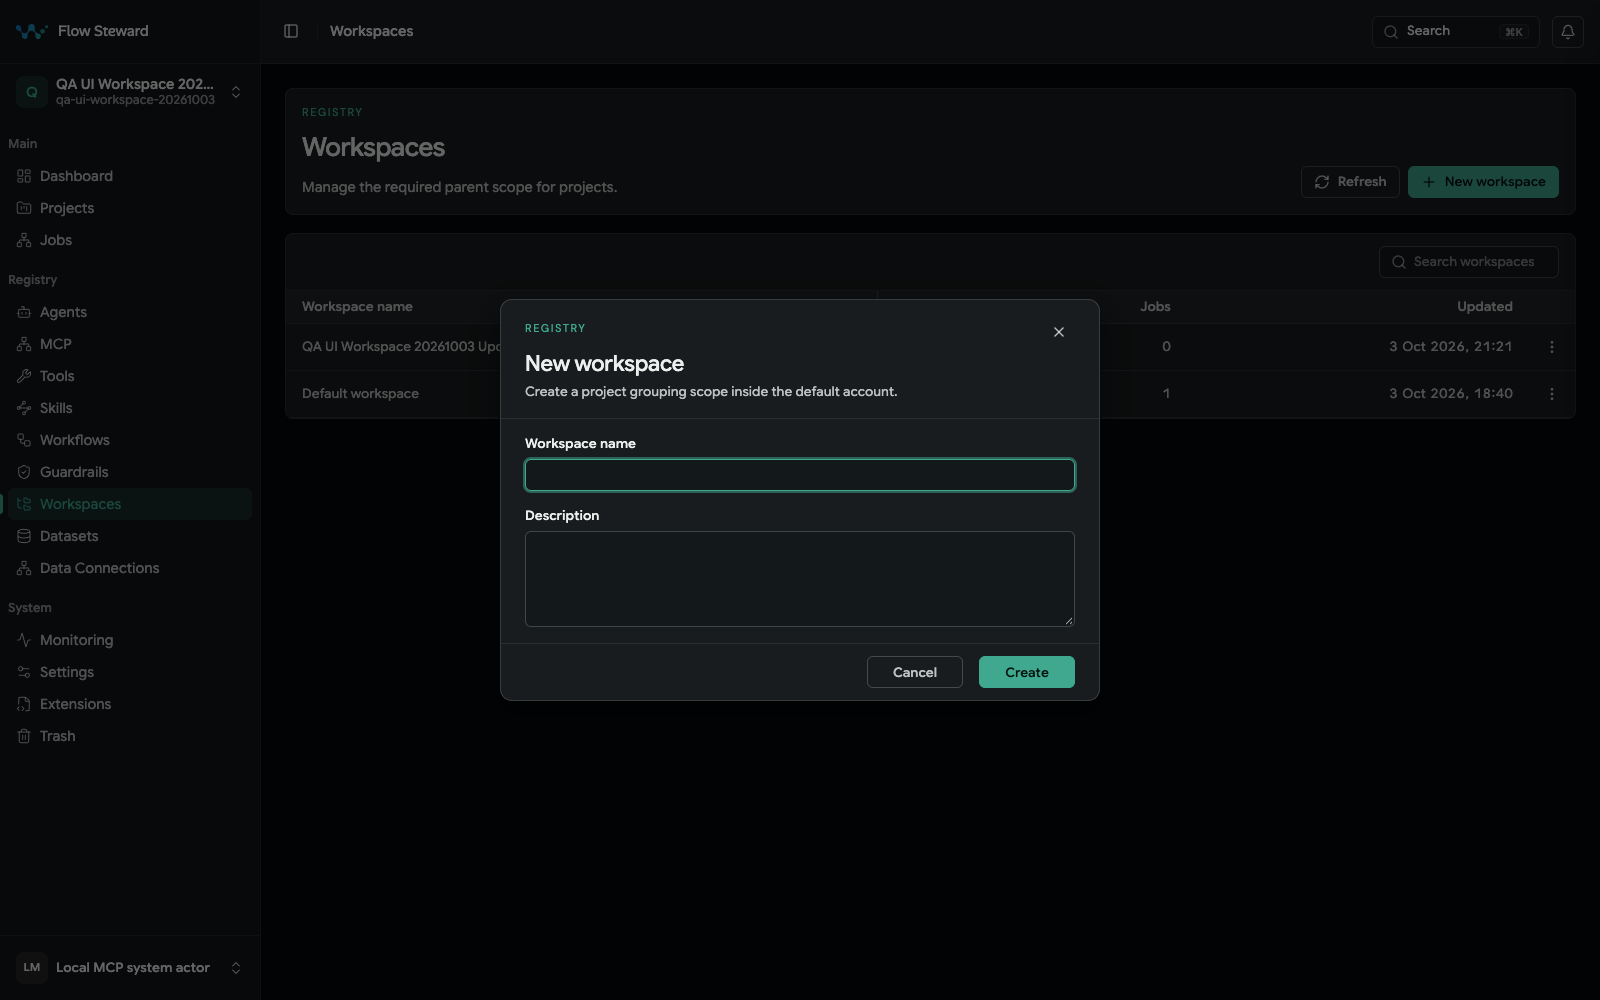The height and width of the screenshot is (1000, 1600).
Task: Click the Default workspace row name
Action: (x=360, y=394)
